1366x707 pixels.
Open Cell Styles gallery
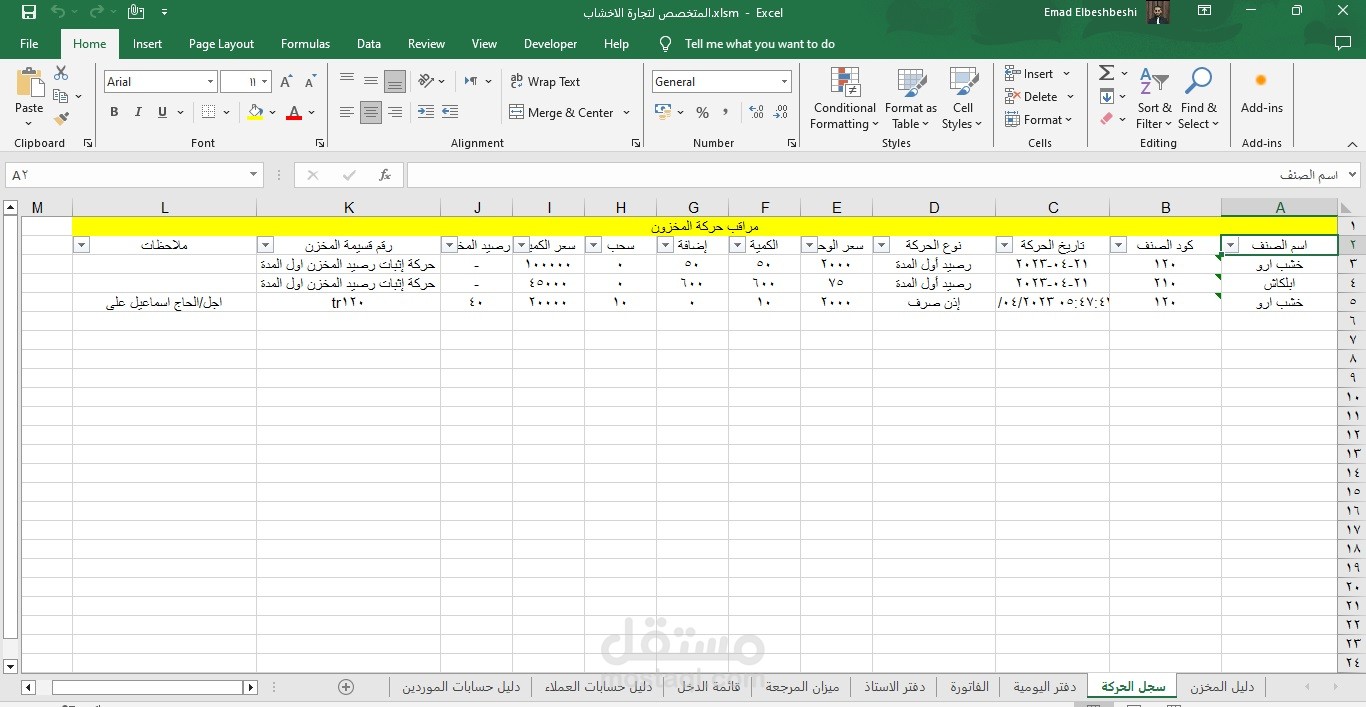click(963, 98)
